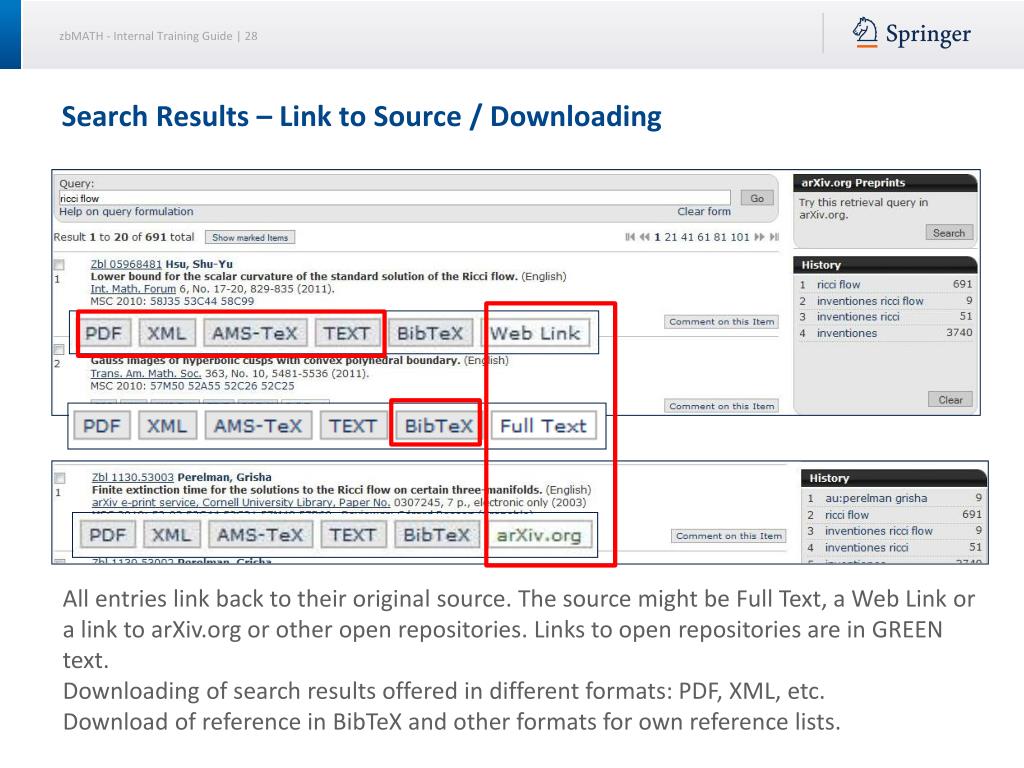Jump to last results page icon
Image resolution: width=1024 pixels, height=768 pixels.
pyautogui.click(x=774, y=237)
